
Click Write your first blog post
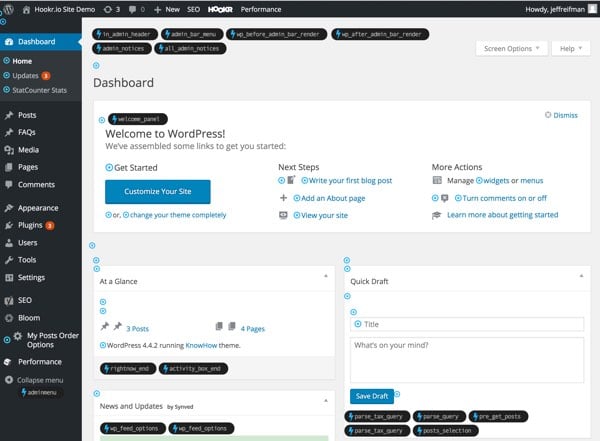350,180
